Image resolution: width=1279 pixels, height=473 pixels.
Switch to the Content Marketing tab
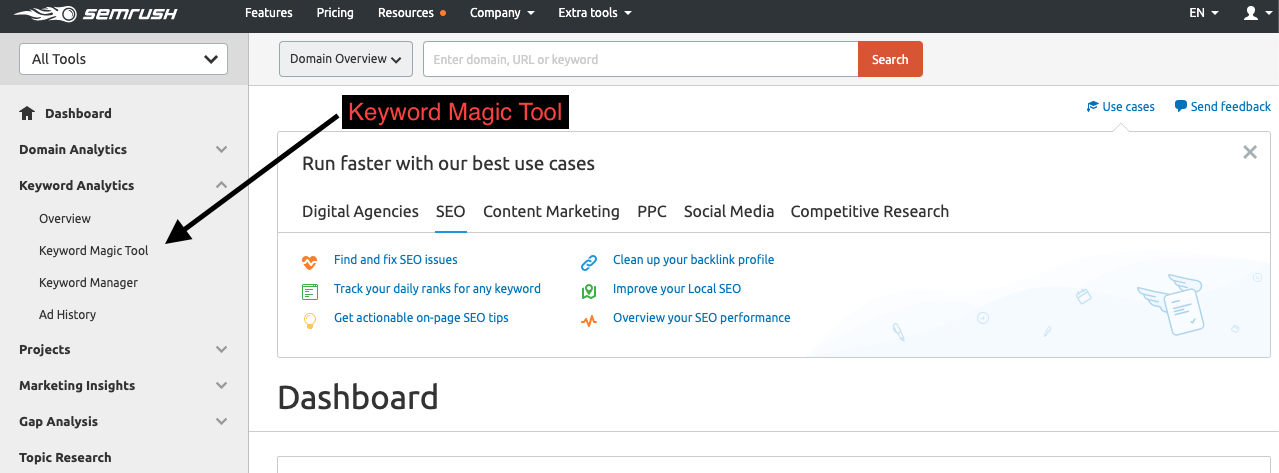[551, 211]
